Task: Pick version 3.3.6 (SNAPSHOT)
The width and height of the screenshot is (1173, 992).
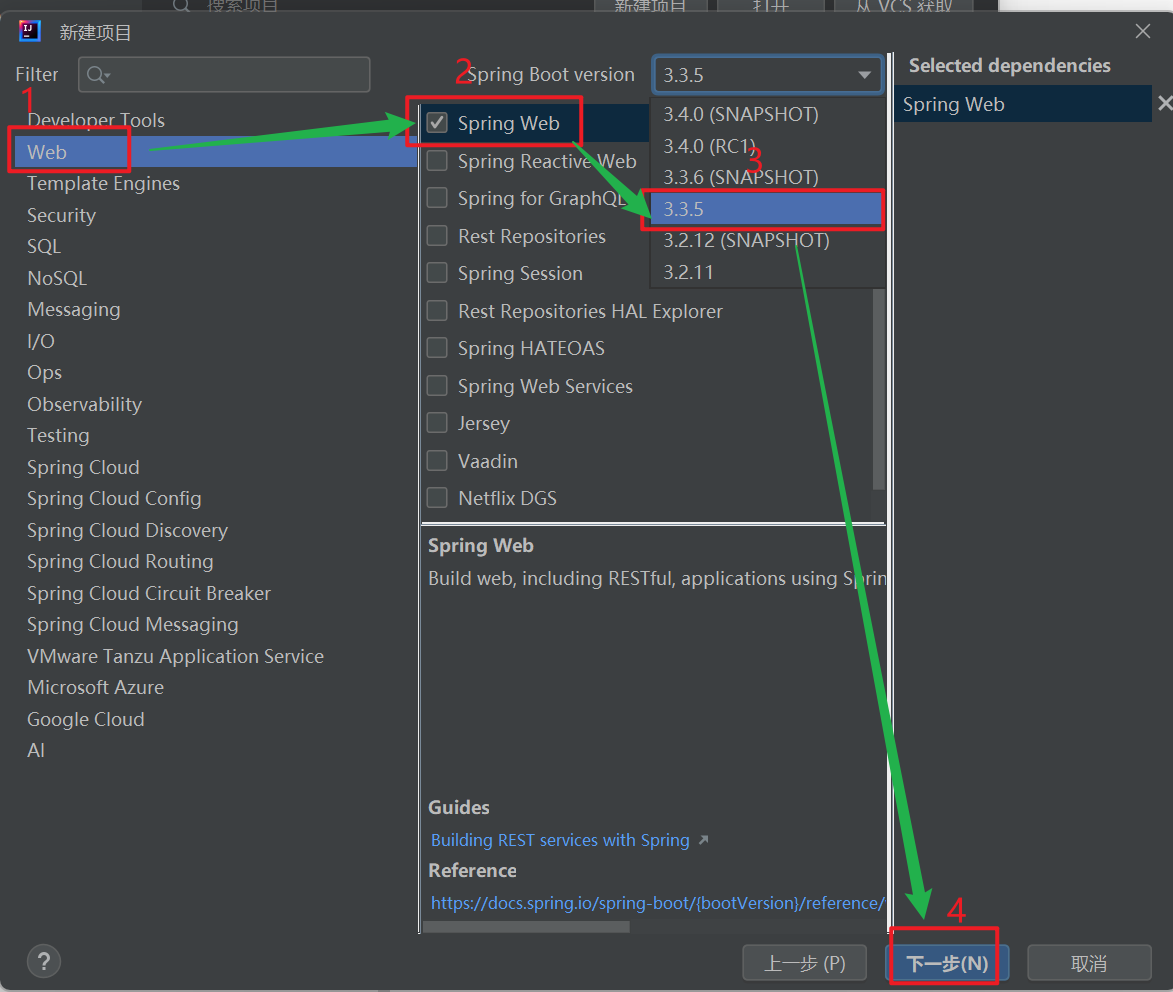Action: (x=768, y=177)
